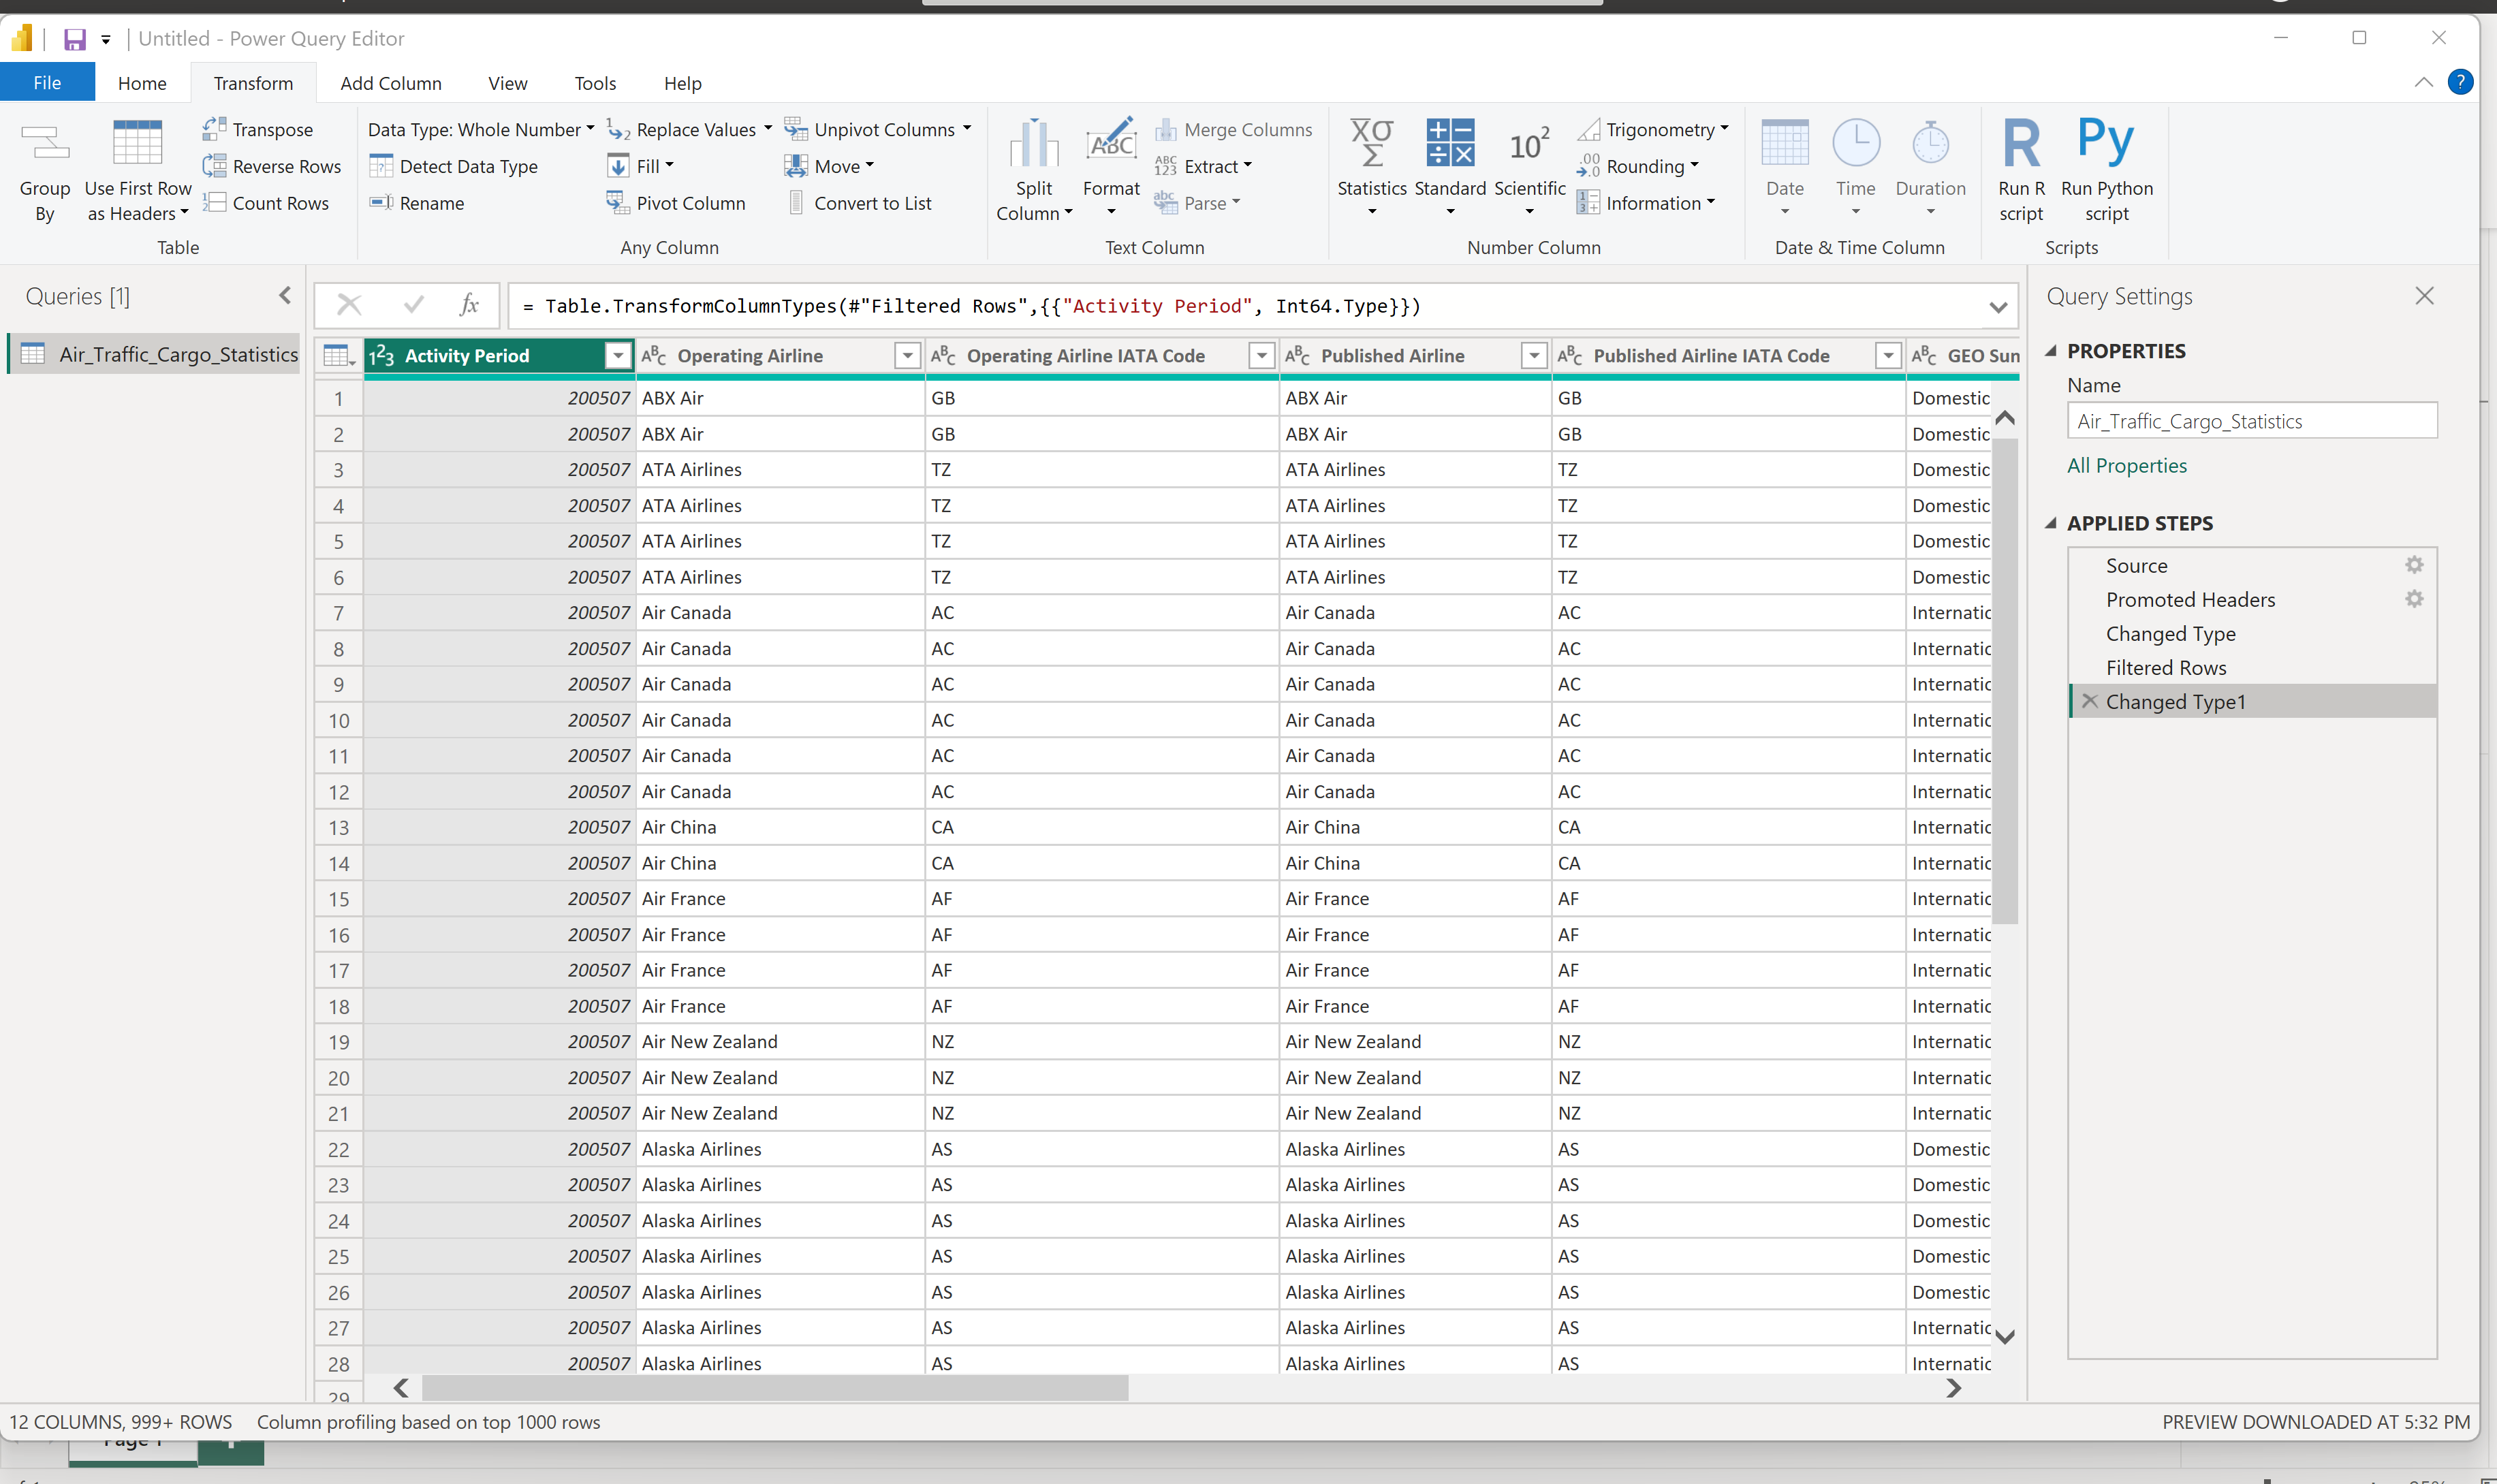Expand the Activity Period column dropdown
Screen dimensions: 2497x1484
coord(618,355)
